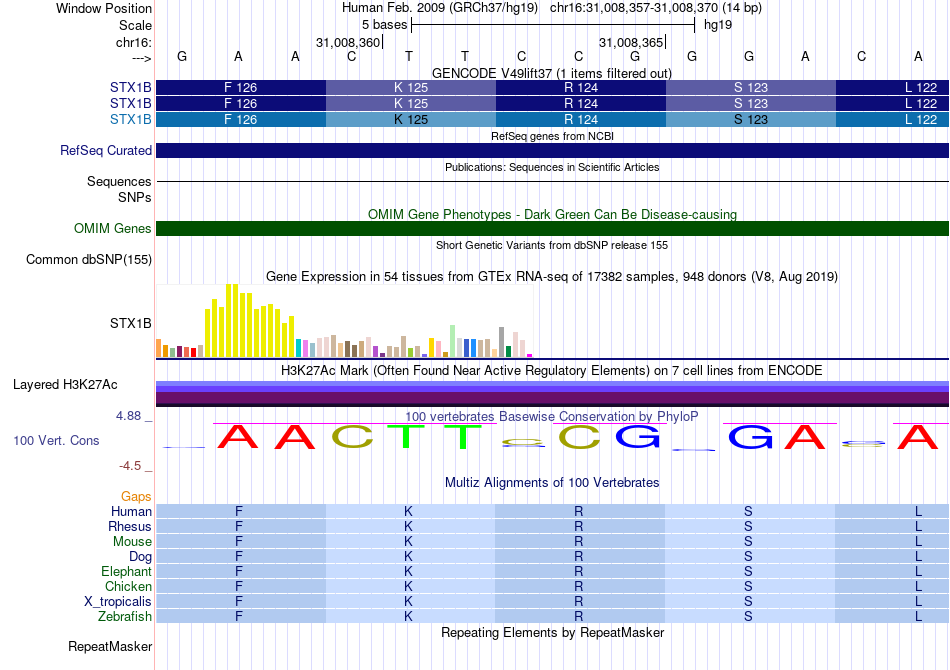This screenshot has height=670, width=950.
Task: Click R 124 codon in light-blue STX1B row
Action: (581, 119)
